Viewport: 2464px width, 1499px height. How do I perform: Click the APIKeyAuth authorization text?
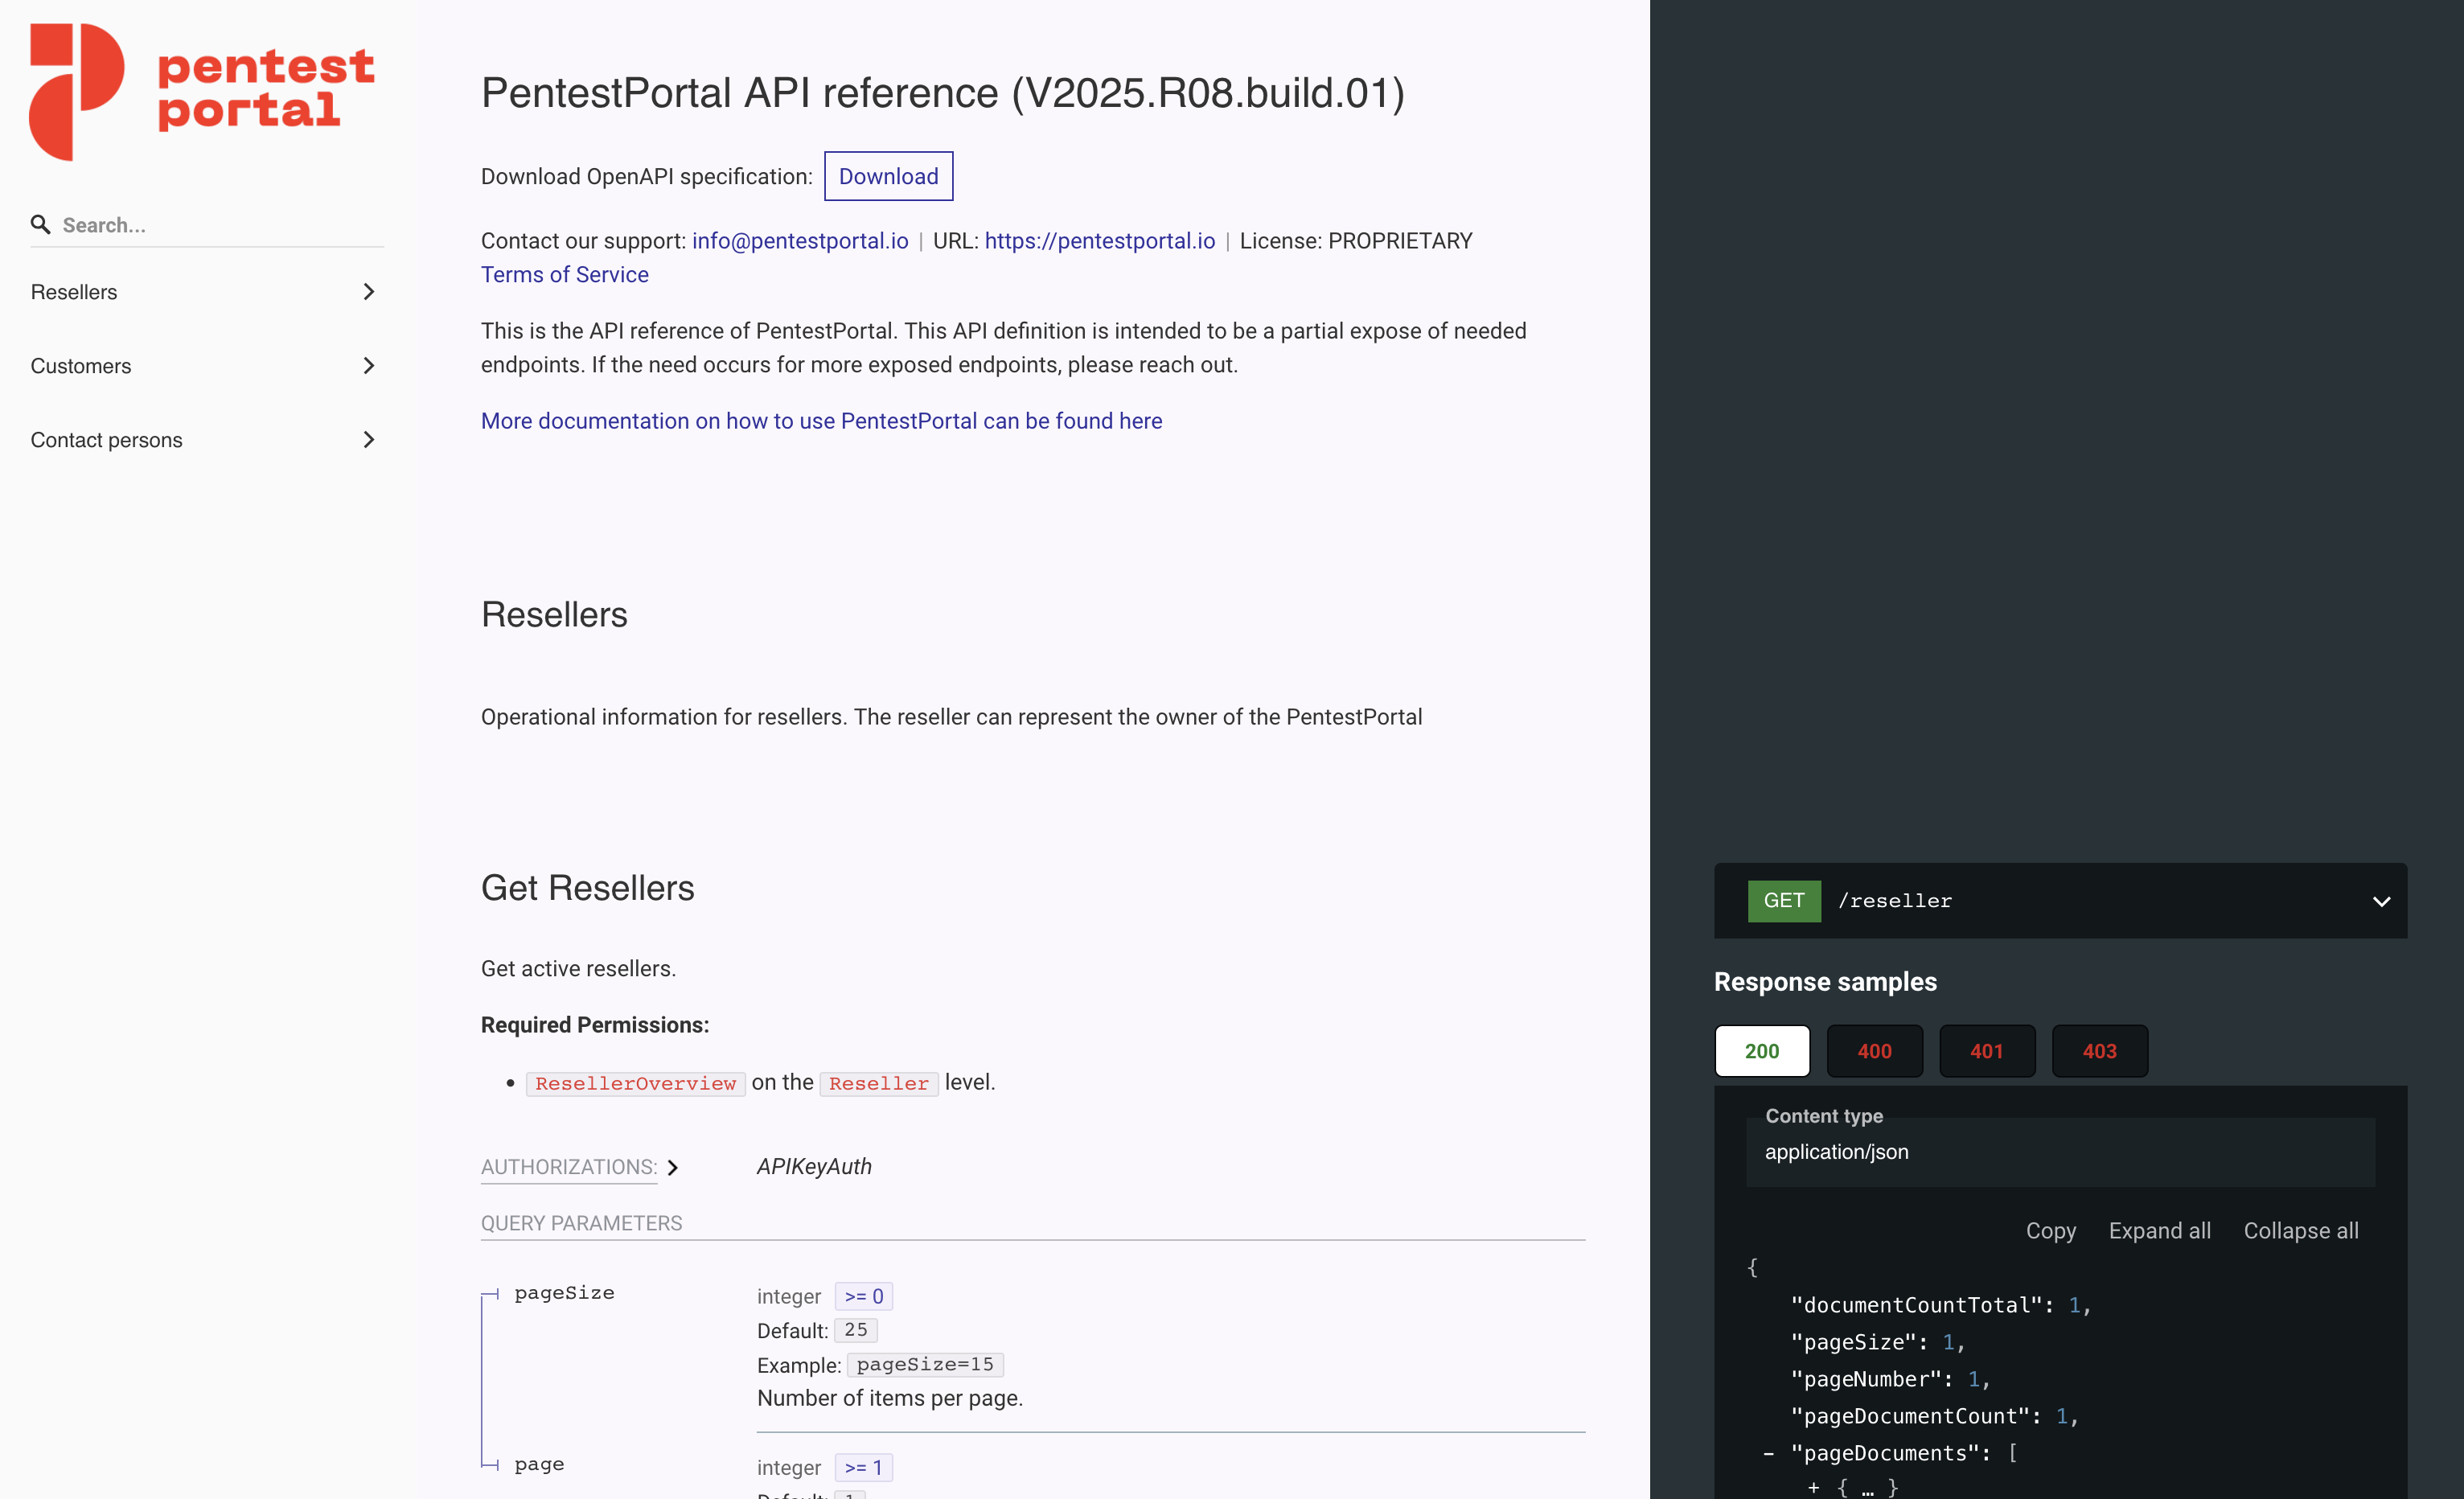pyautogui.click(x=814, y=1166)
